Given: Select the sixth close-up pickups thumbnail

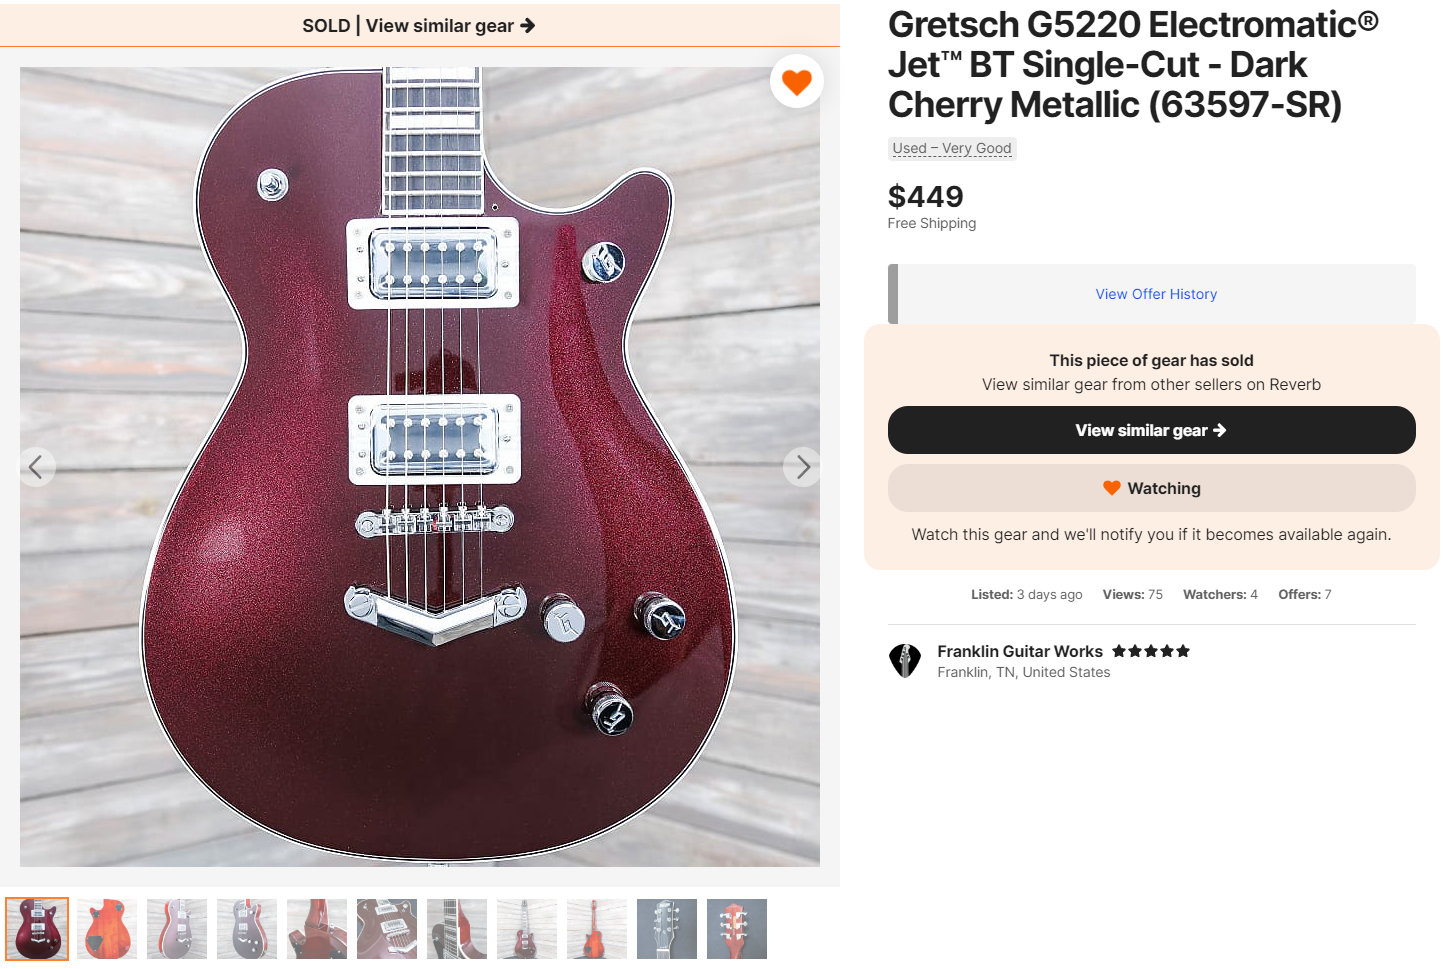Looking at the screenshot, I should [387, 929].
